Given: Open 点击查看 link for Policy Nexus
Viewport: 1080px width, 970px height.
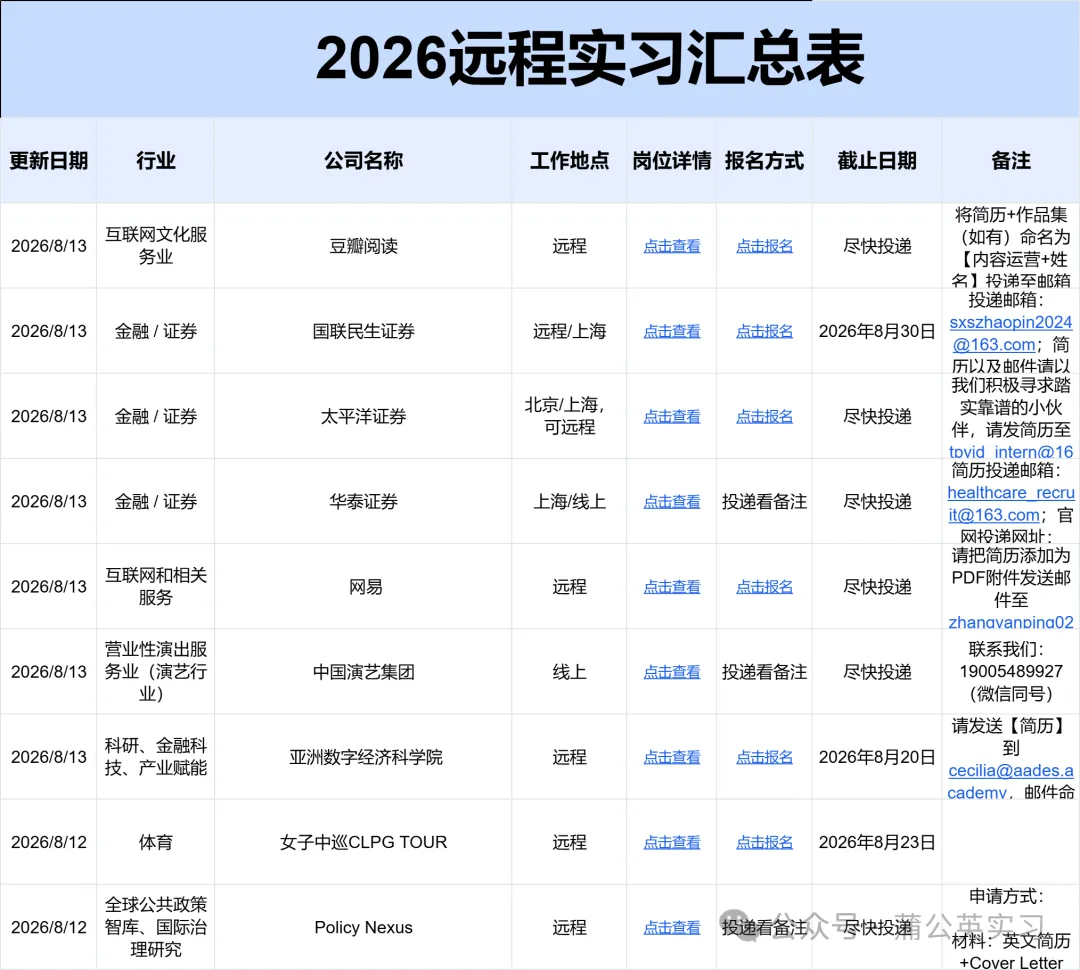Looking at the screenshot, I should coord(672,928).
